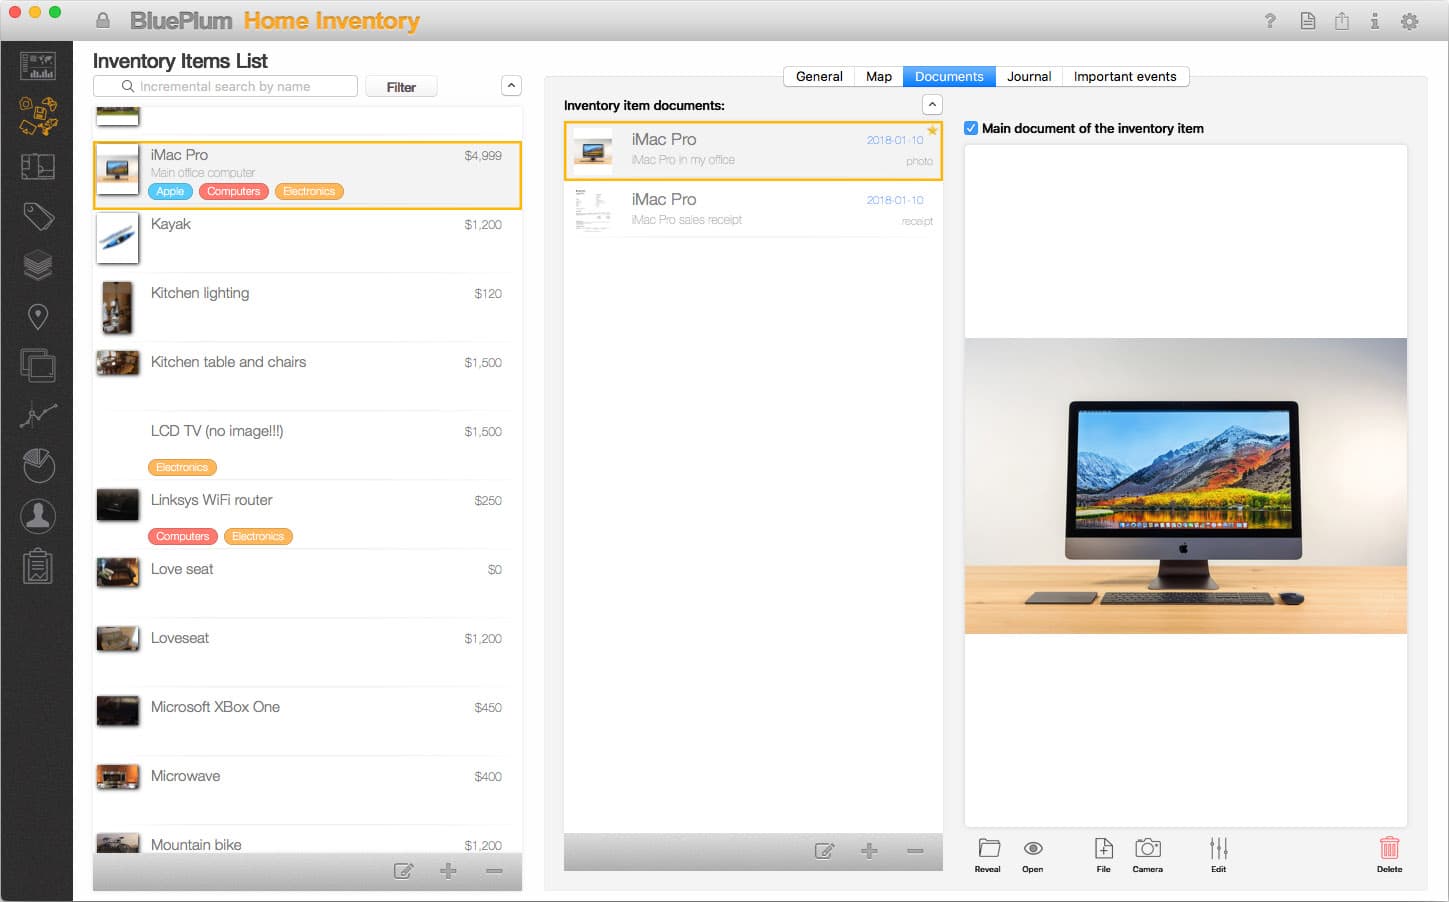Click the Filter button
The width and height of the screenshot is (1449, 902).
[x=401, y=87]
